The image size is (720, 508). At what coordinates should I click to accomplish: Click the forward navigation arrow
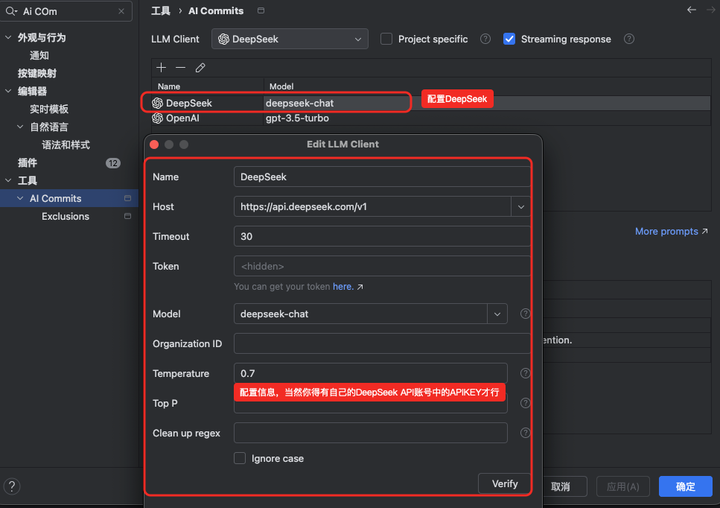(711, 10)
